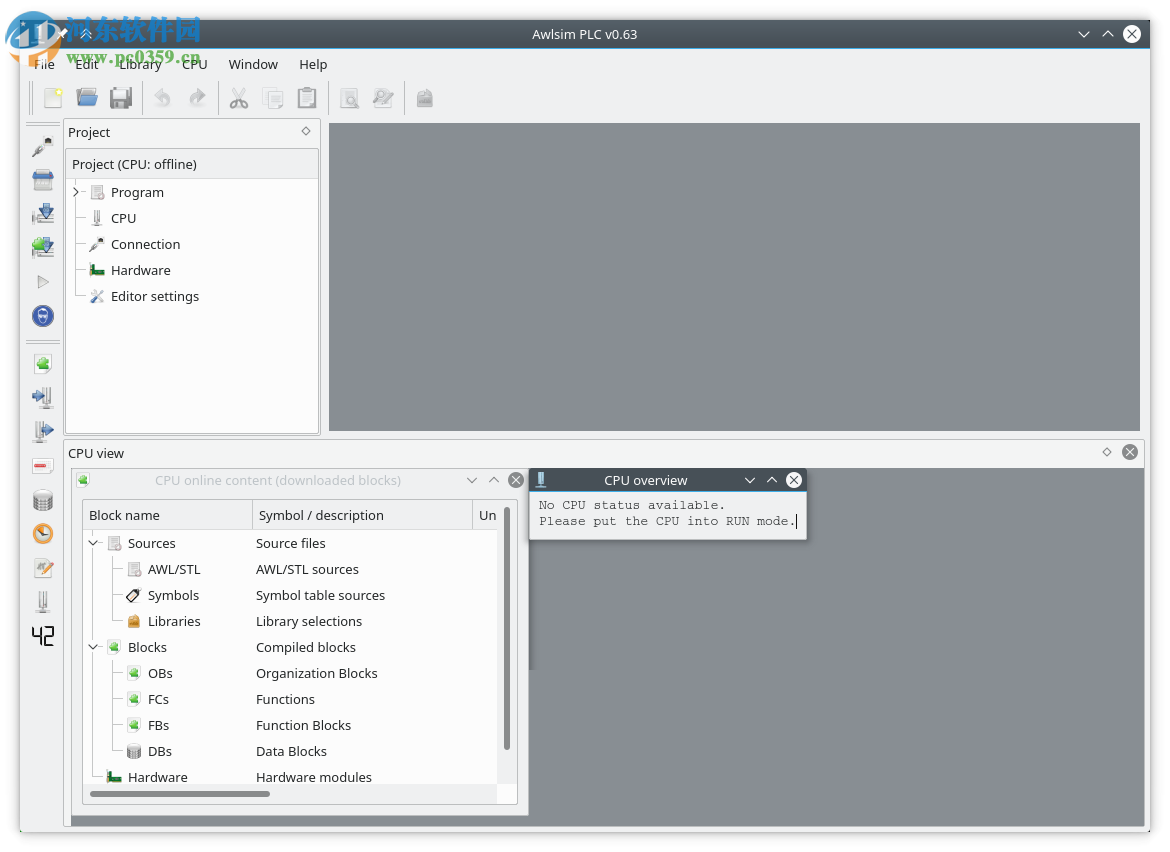Cut the selection using the scissors icon
This screenshot has height=852, width=1170.
pos(239,97)
